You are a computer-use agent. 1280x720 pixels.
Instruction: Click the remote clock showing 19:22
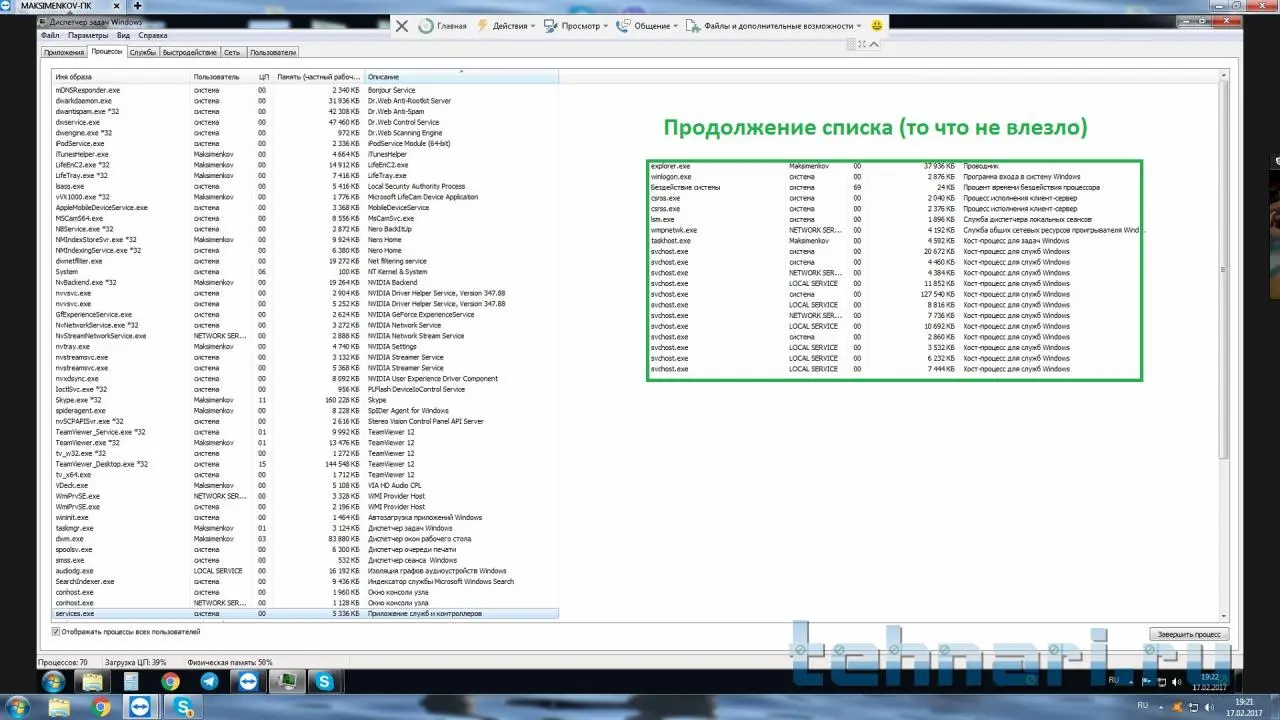pos(1210,682)
